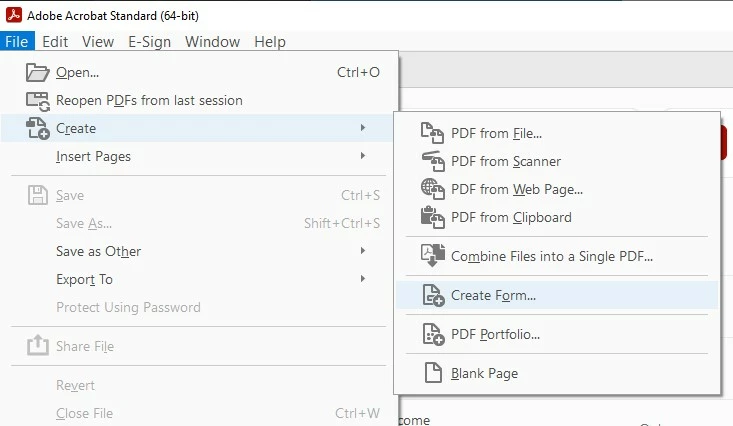Screen dimensions: 733x426
Task: Click the Save floppy disk icon
Action: tap(37, 195)
